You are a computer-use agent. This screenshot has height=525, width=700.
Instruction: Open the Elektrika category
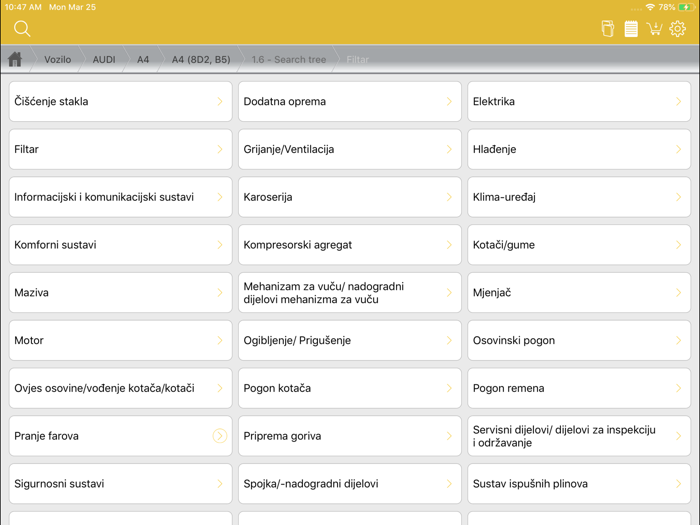pyautogui.click(x=579, y=101)
